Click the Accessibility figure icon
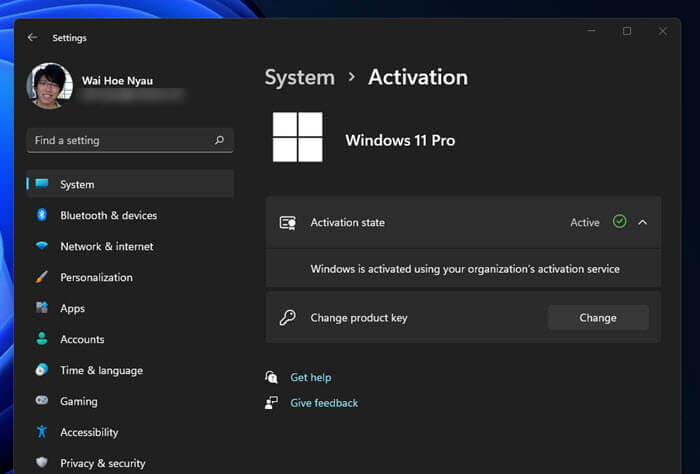The height and width of the screenshot is (474, 700). click(42, 432)
